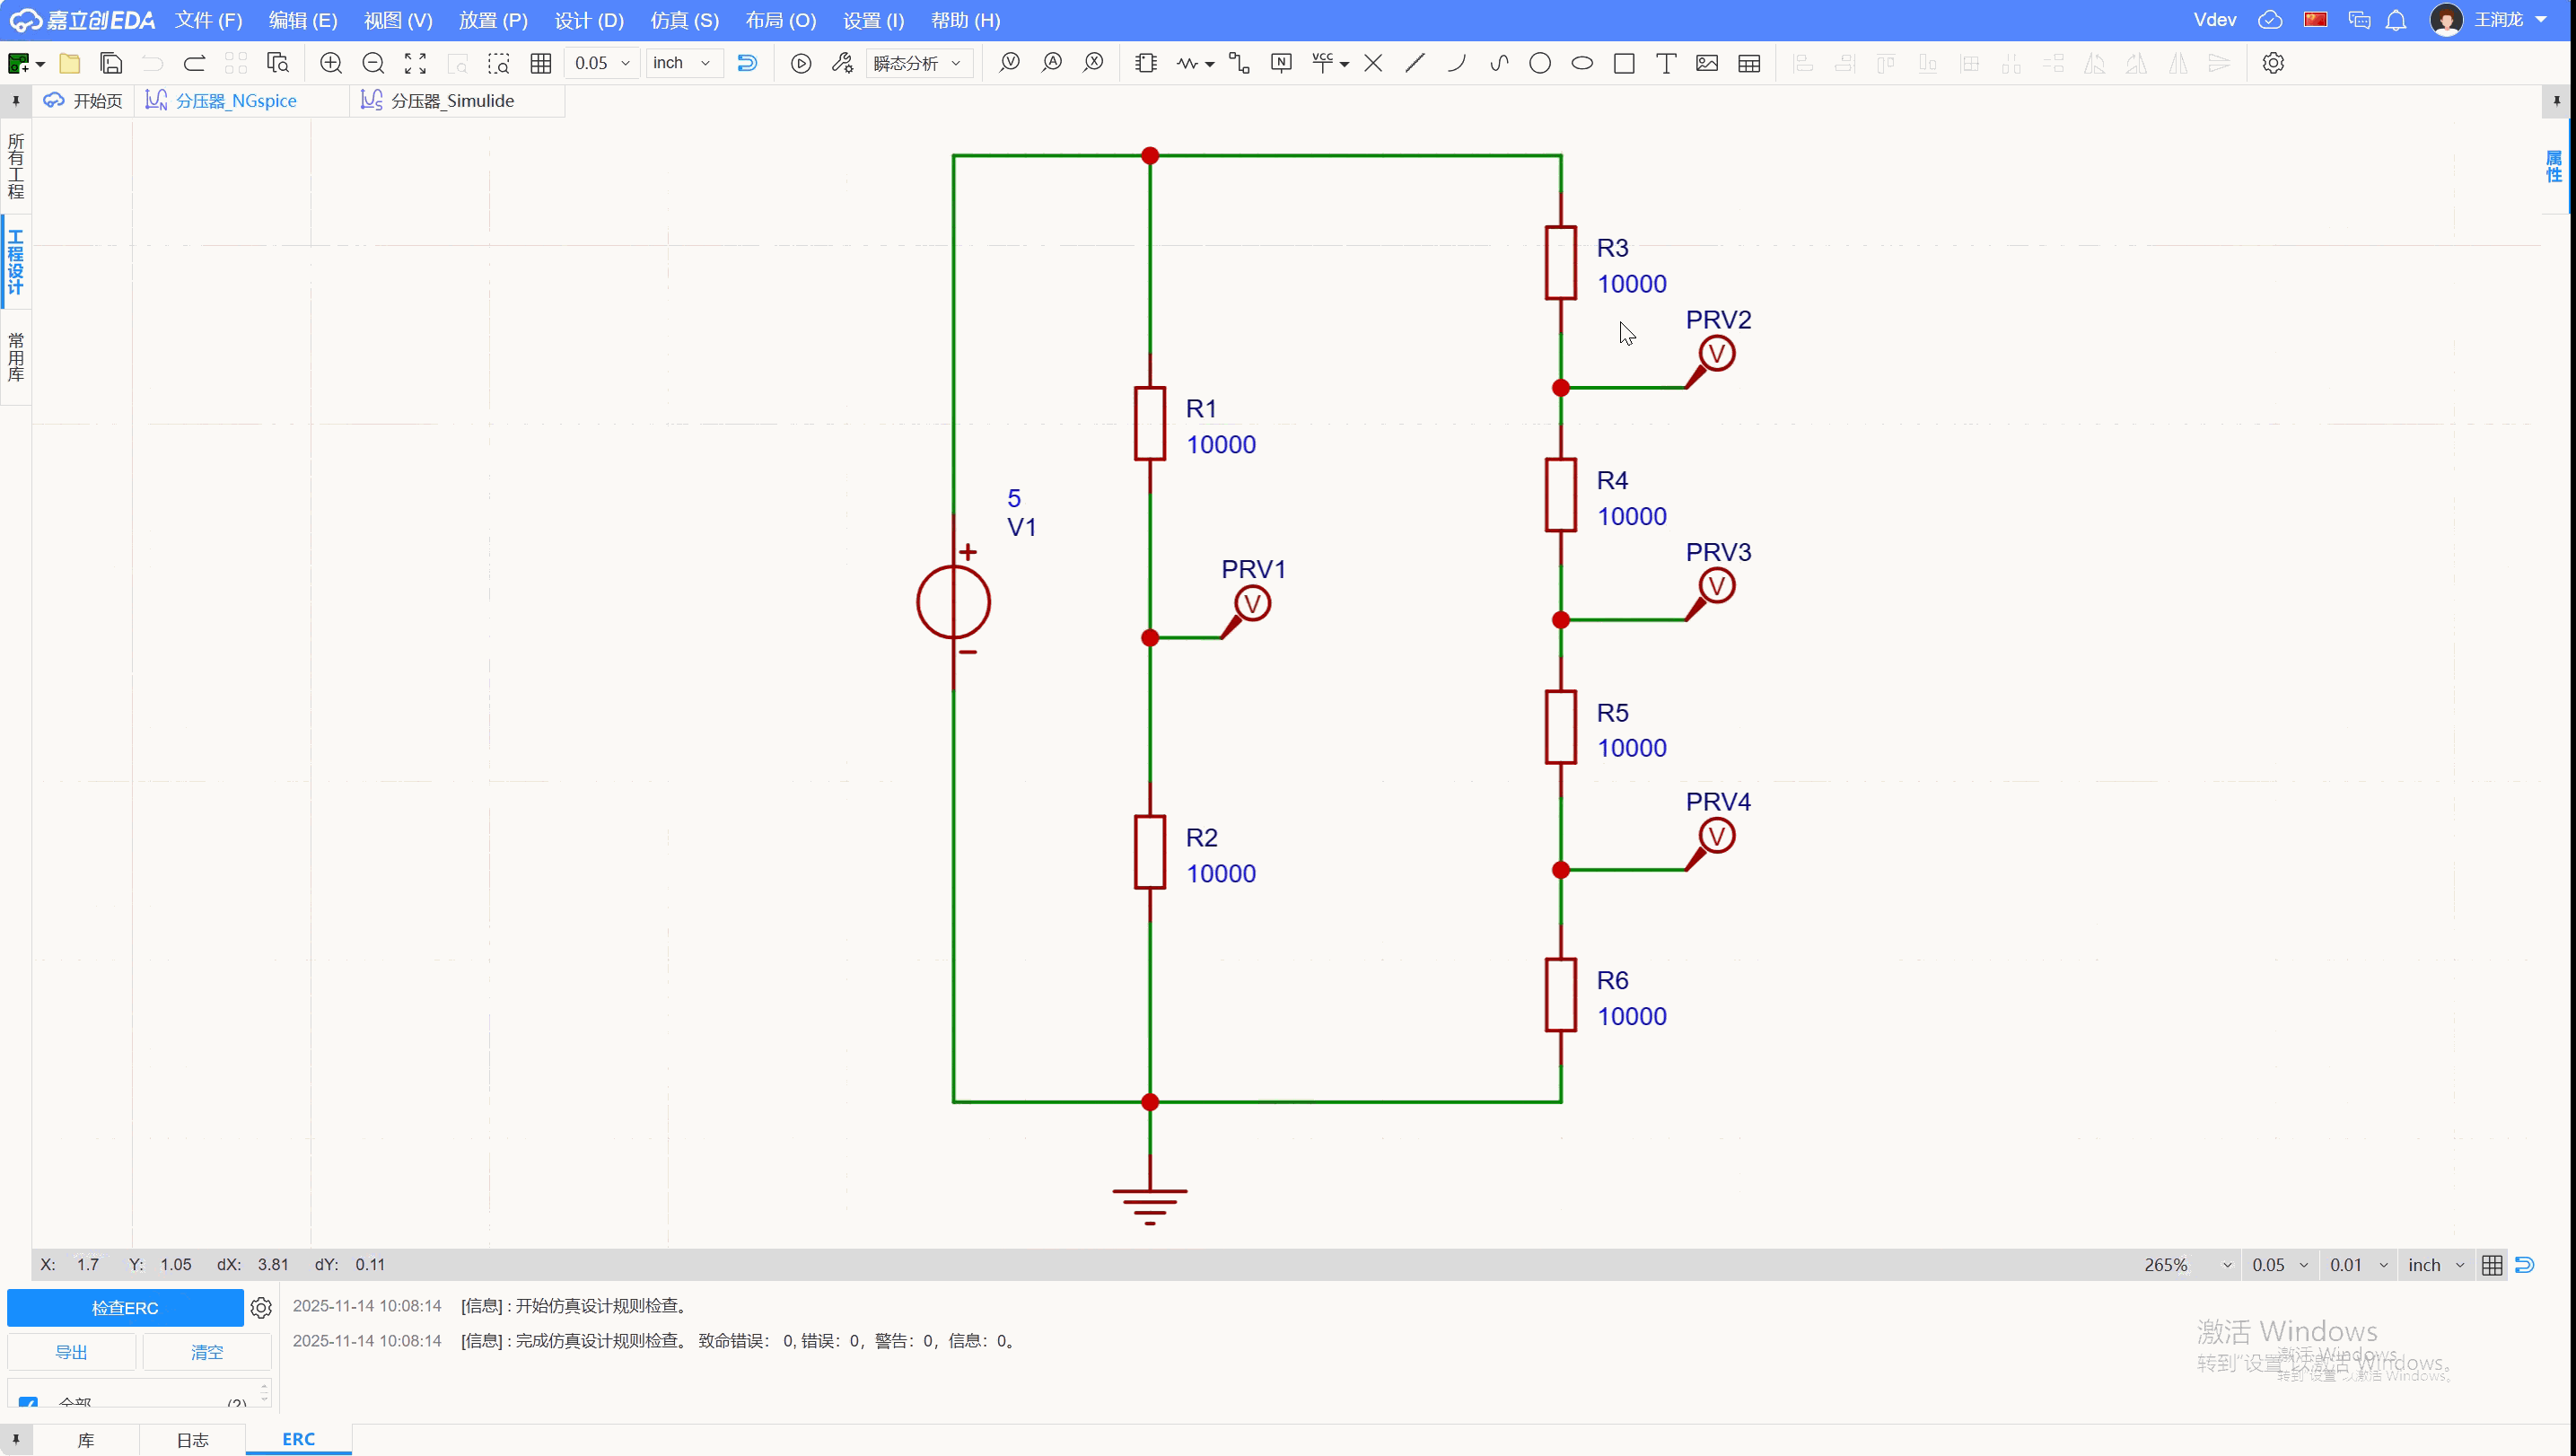2576x1456 pixels.
Task: Pin the bottom panel with pushpin
Action: [x=15, y=1439]
